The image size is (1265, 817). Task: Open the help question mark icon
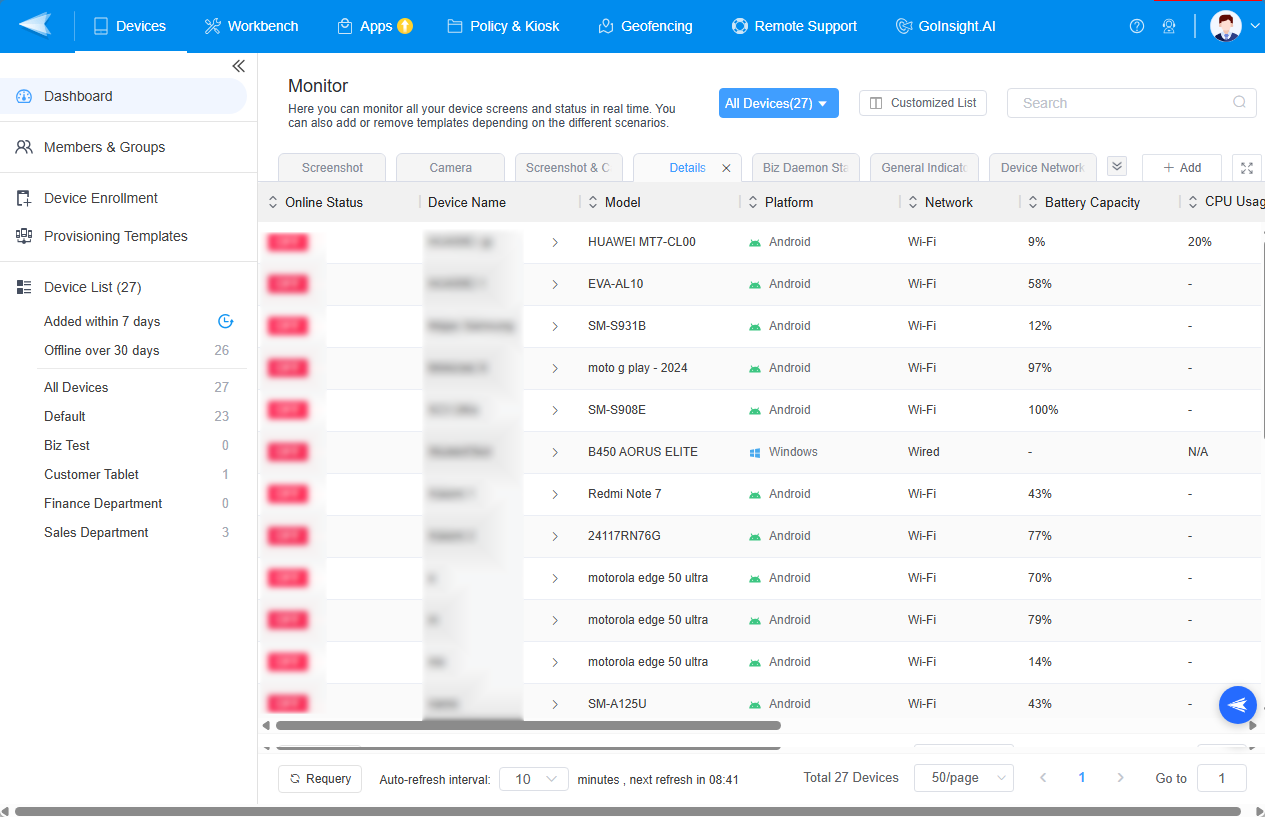click(1136, 26)
